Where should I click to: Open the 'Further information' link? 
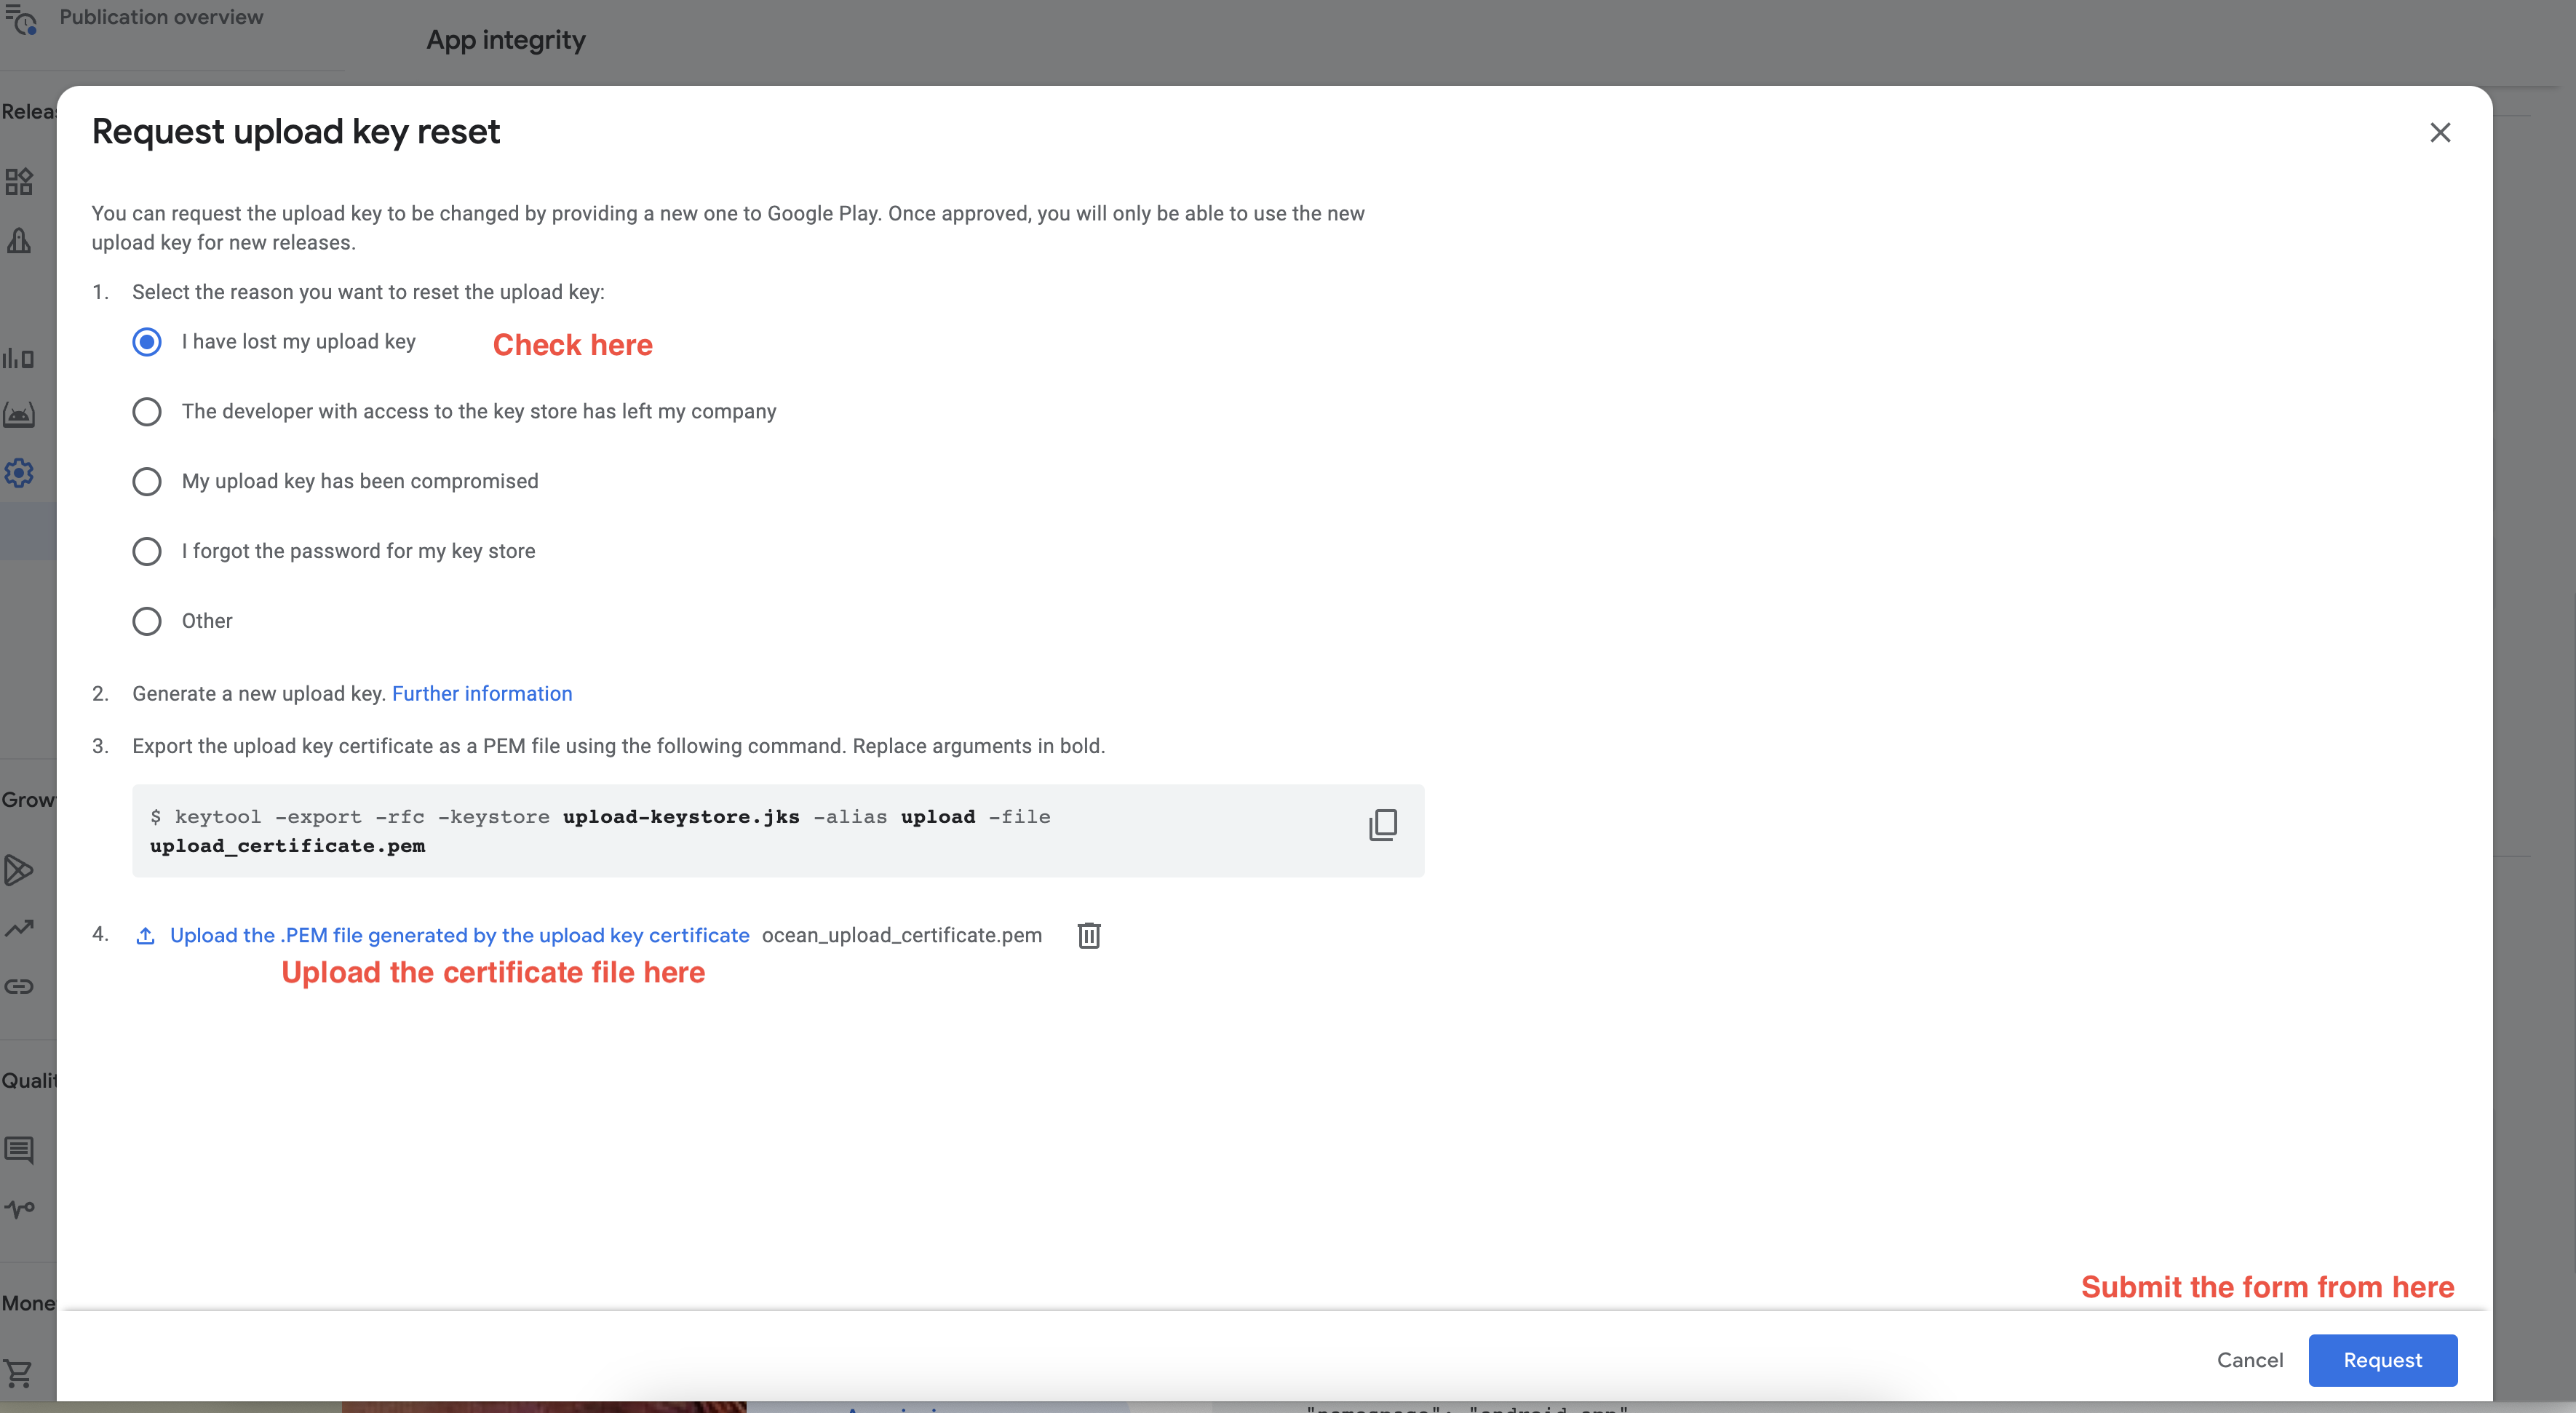pos(481,694)
